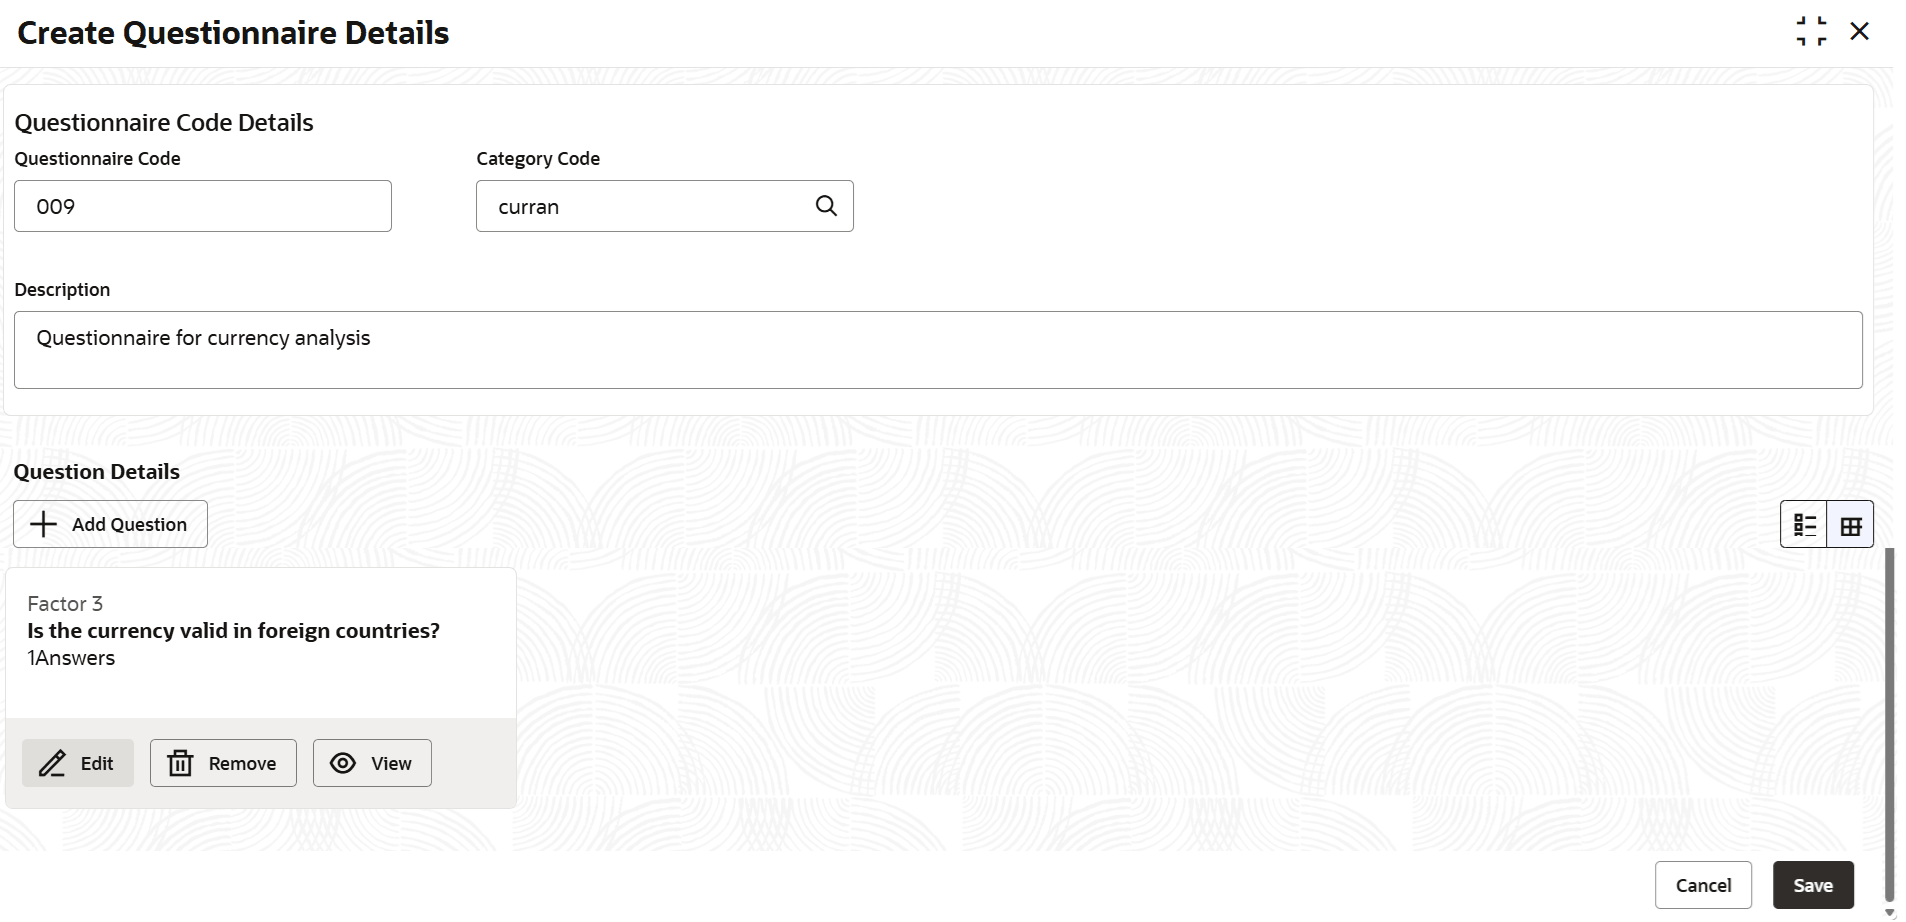Click the '1Answers' text on the card
1906x922 pixels.
[x=71, y=658]
